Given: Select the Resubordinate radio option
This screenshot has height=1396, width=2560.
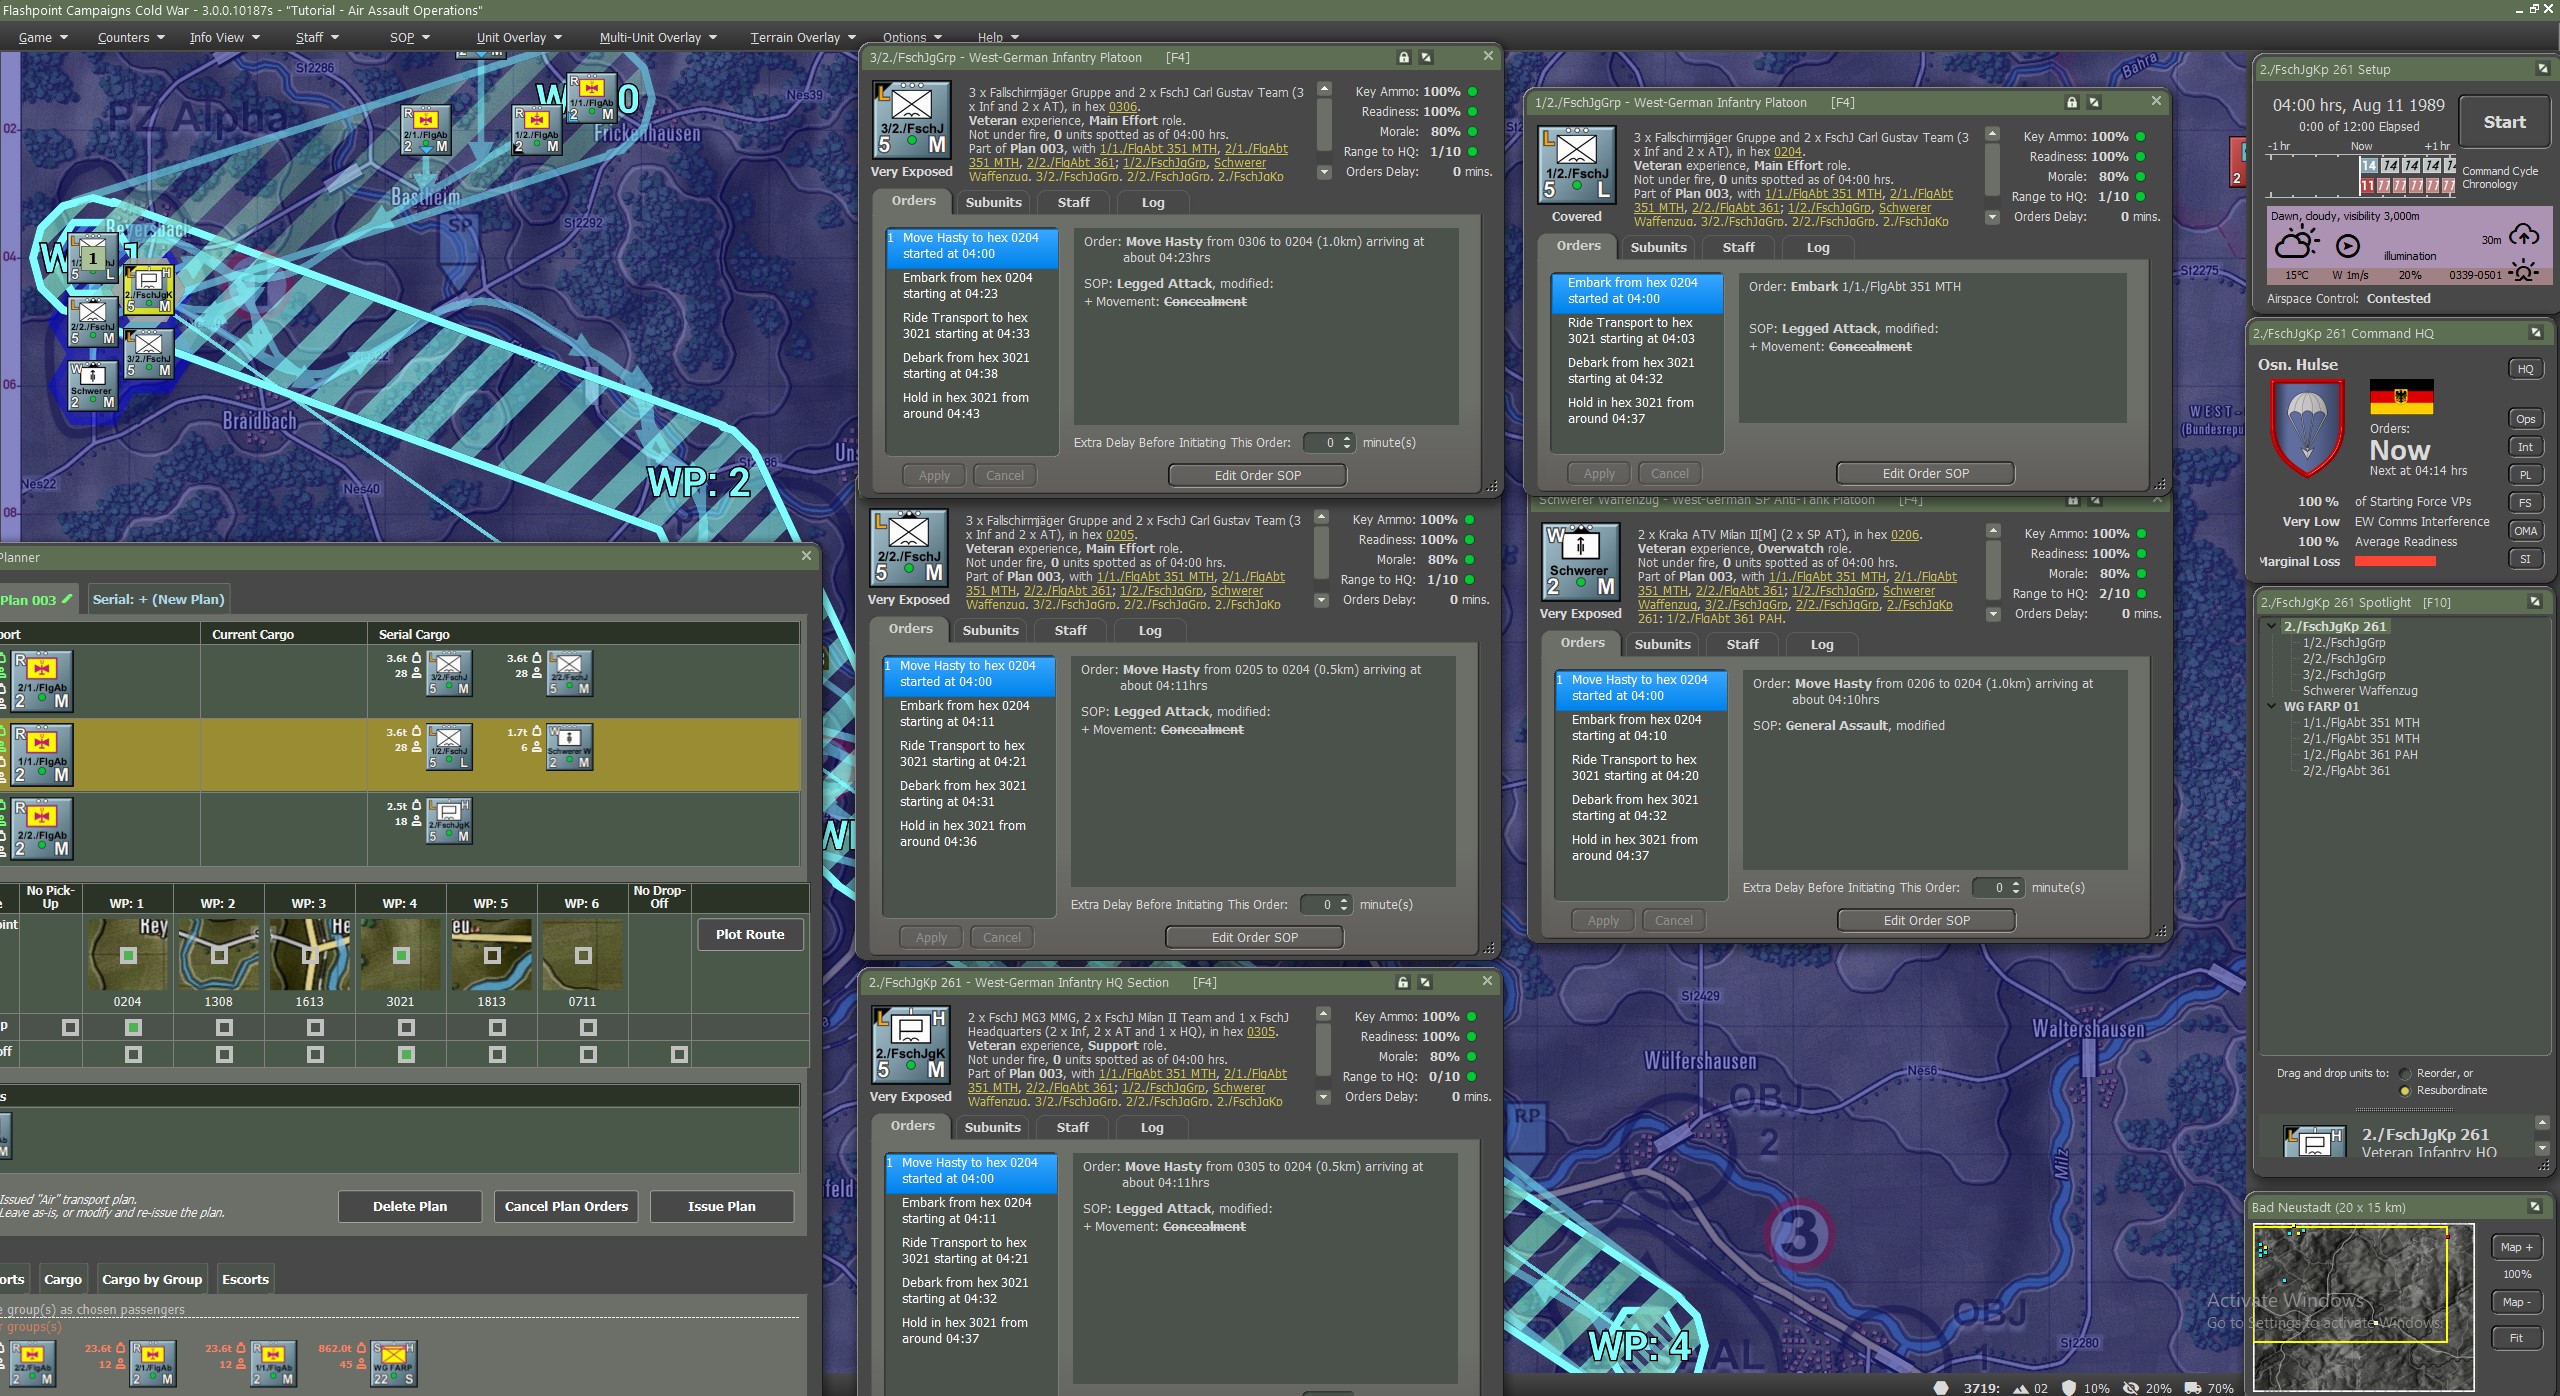Looking at the screenshot, I should pyautogui.click(x=2405, y=1090).
